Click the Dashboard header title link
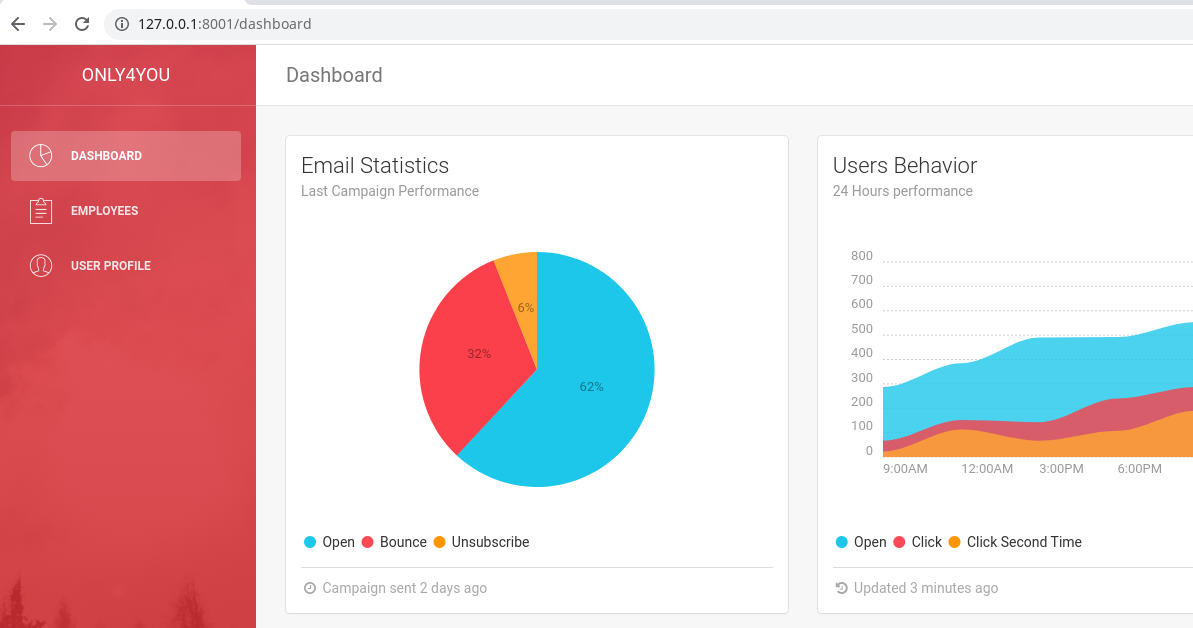Viewport: 1193px width, 628px height. (334, 75)
